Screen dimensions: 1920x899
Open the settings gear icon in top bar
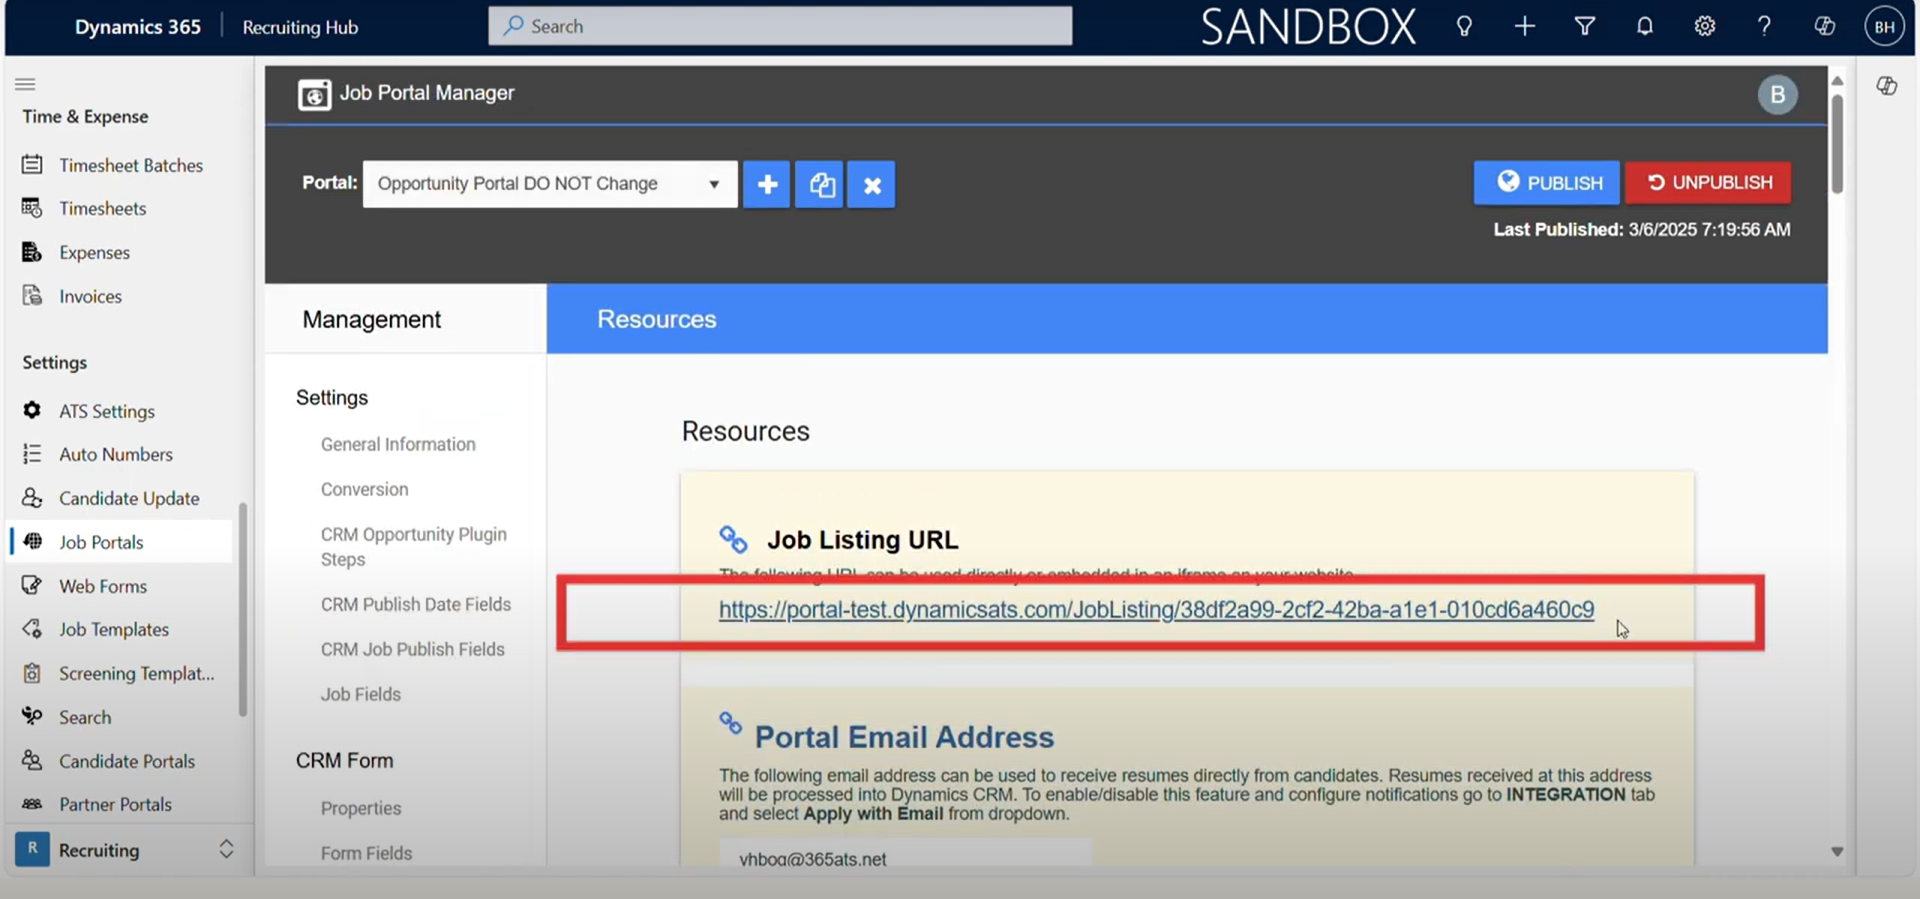click(1704, 26)
